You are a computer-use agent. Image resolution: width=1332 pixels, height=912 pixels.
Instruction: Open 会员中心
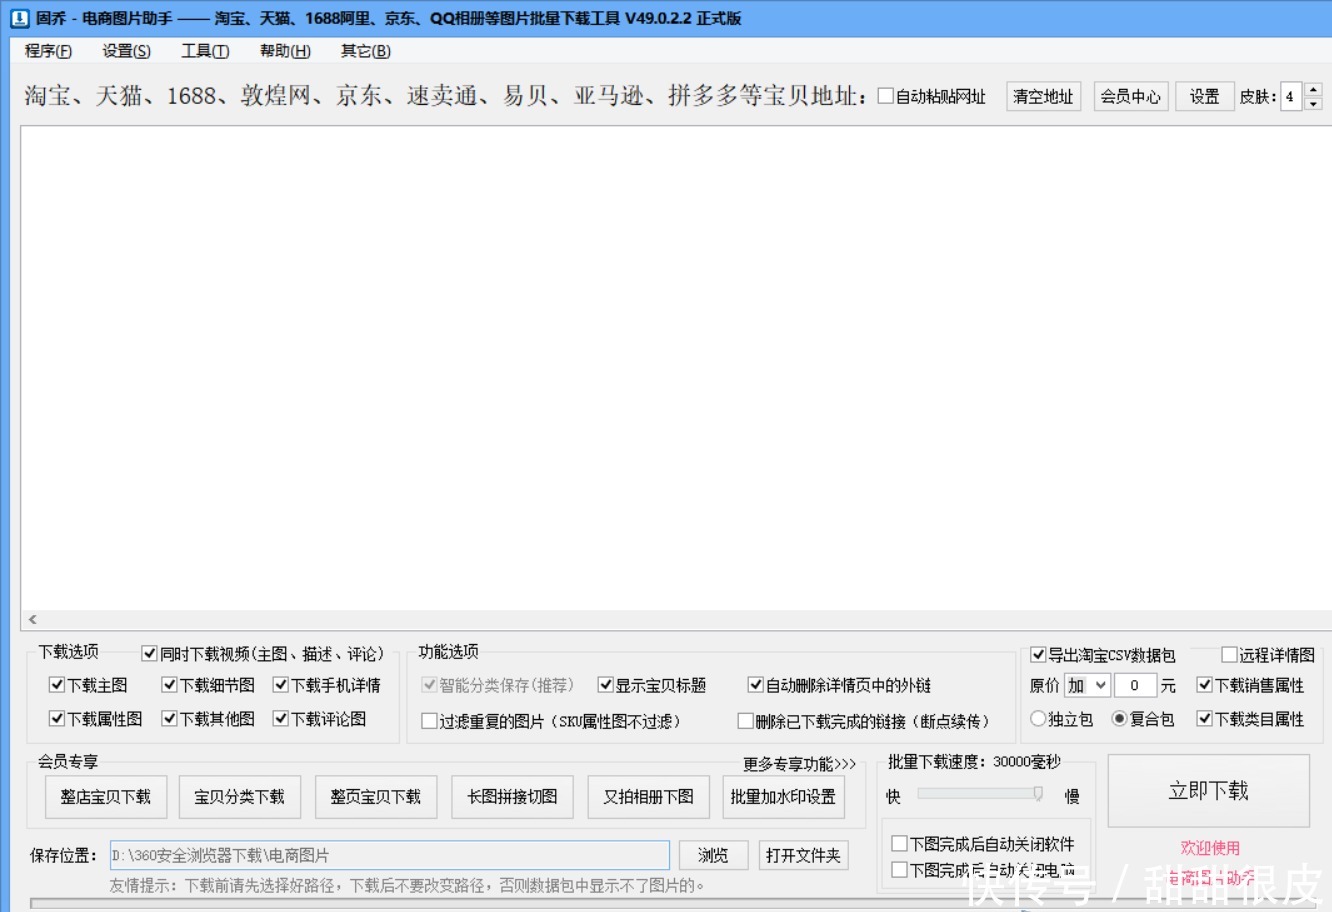[x=1131, y=96]
